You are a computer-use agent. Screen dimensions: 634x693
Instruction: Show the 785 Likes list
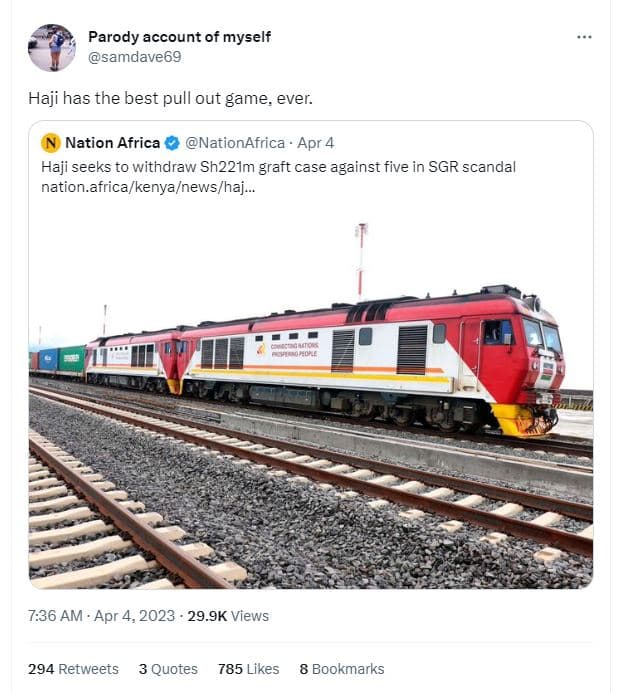click(243, 669)
